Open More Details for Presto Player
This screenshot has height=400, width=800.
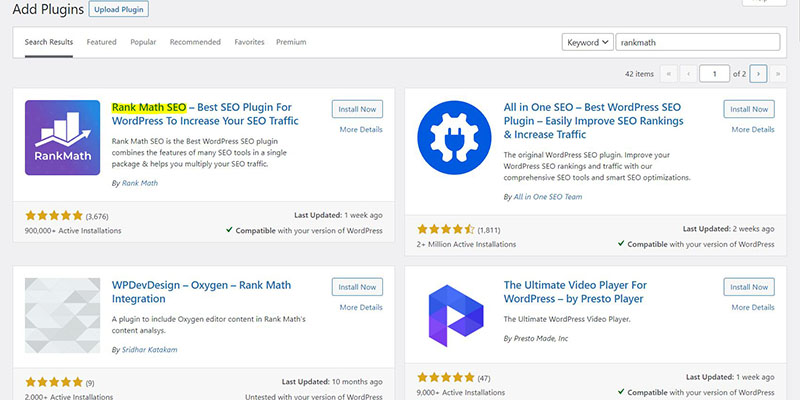(x=753, y=307)
